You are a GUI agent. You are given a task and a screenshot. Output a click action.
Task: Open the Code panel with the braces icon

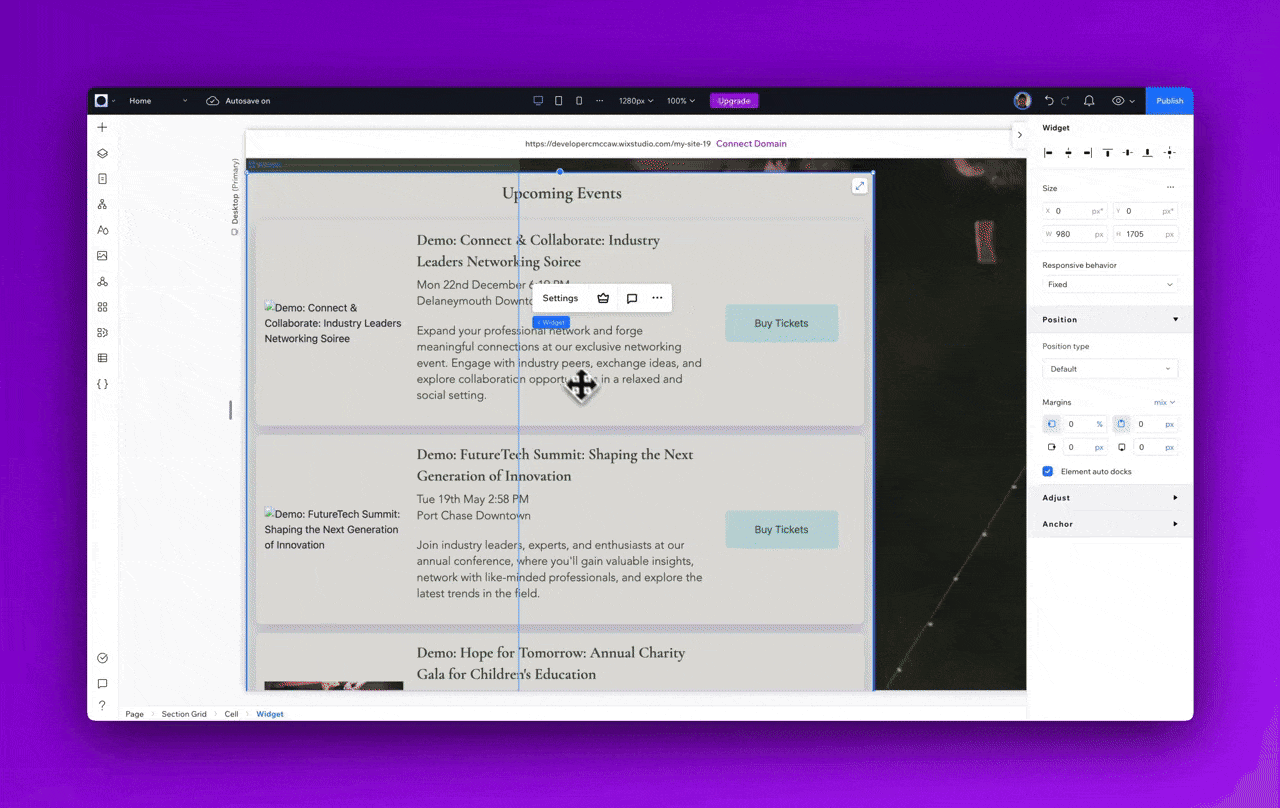point(102,383)
